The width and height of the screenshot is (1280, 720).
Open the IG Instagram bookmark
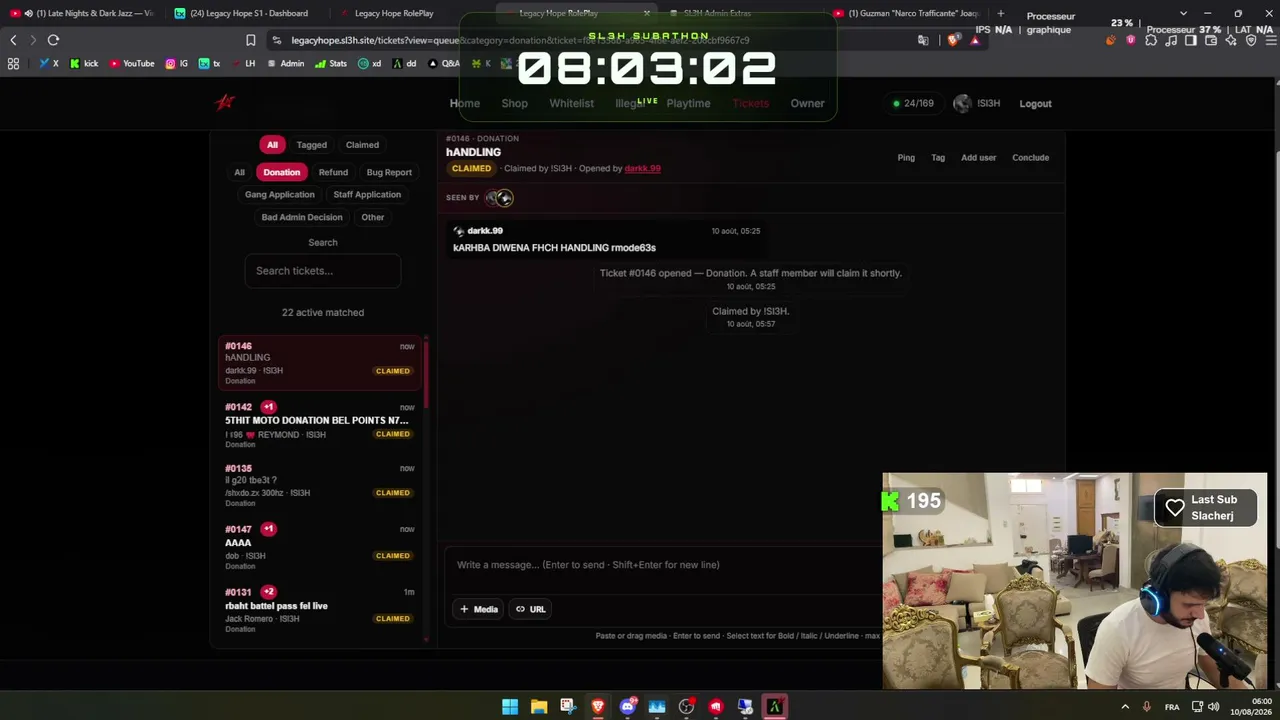pos(177,63)
